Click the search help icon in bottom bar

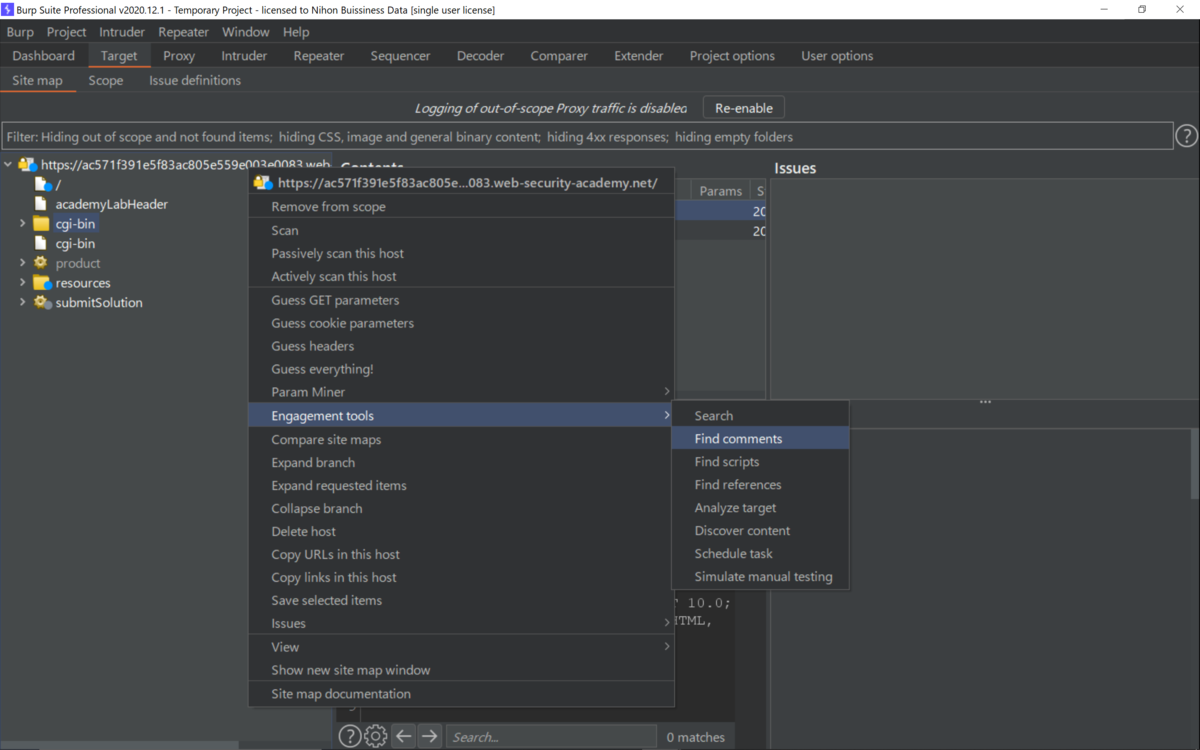click(349, 736)
